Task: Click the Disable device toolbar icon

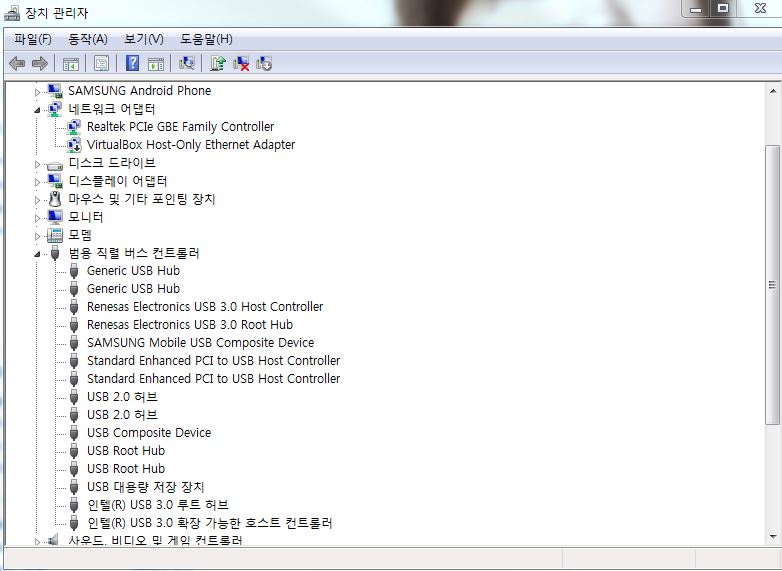Action: pyautogui.click(x=263, y=63)
